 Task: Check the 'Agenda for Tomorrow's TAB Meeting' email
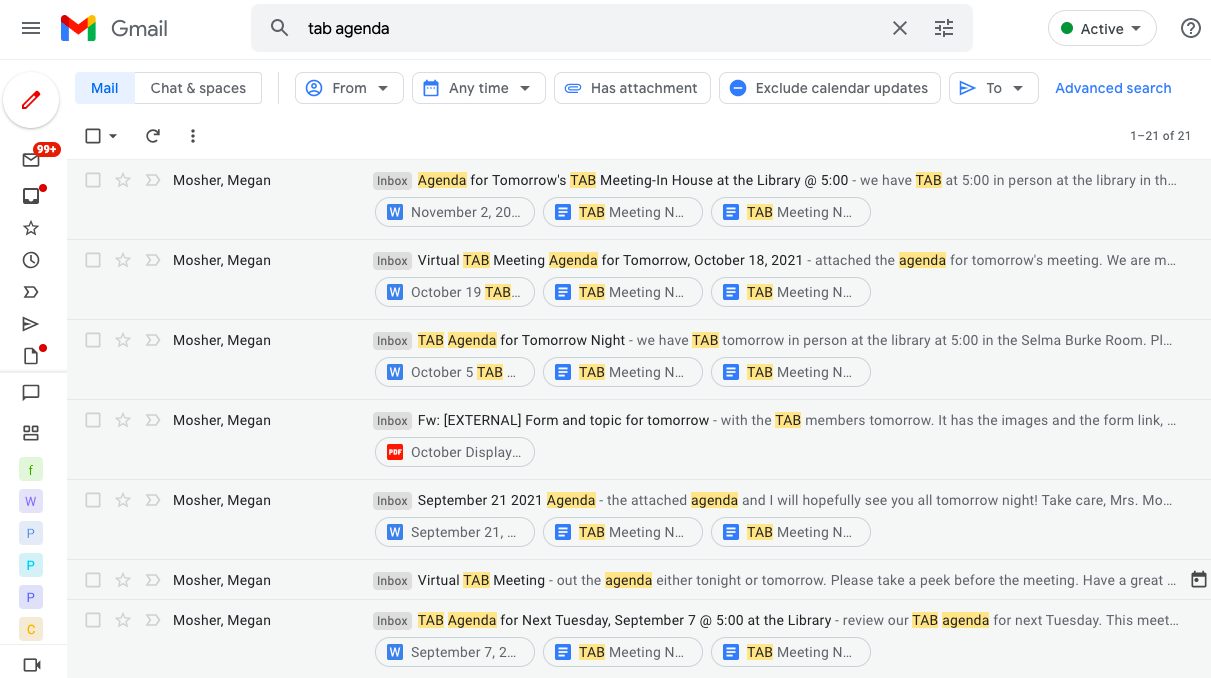coord(93,180)
